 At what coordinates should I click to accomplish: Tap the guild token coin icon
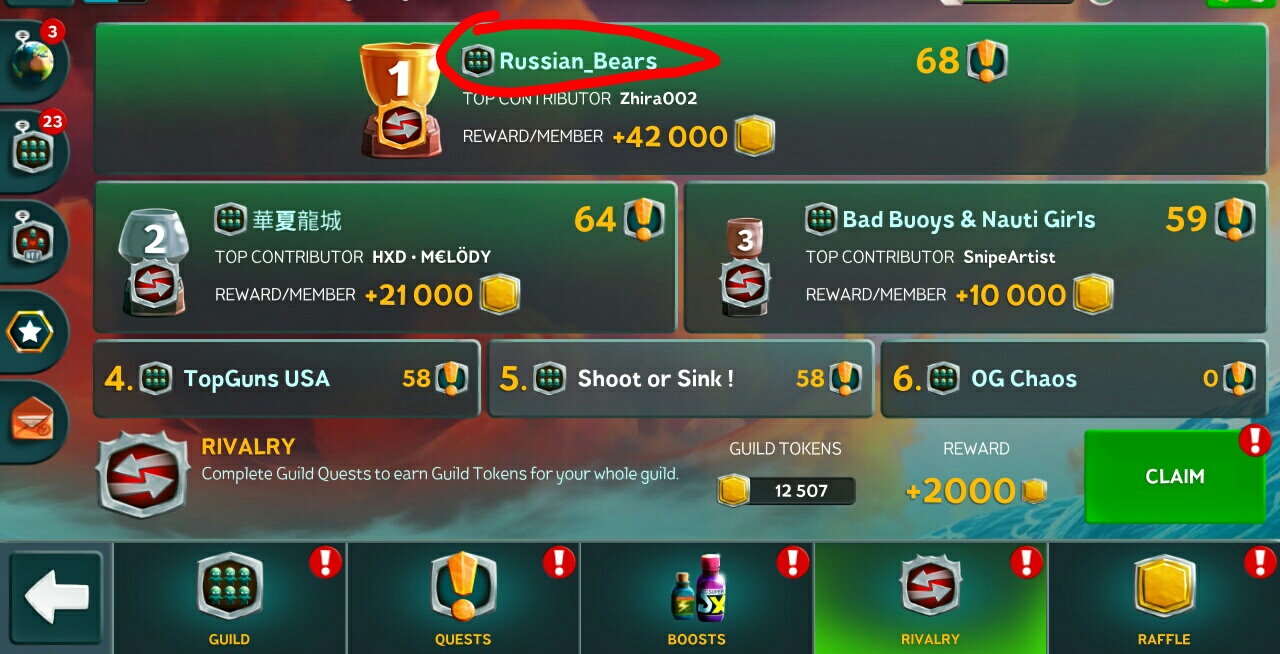[733, 490]
